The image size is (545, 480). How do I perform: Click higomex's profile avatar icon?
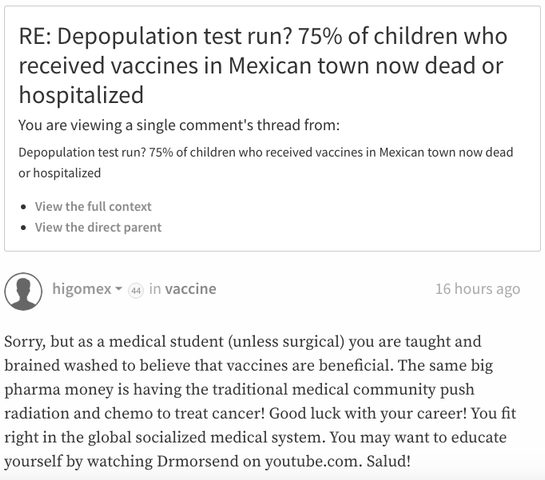(23, 291)
